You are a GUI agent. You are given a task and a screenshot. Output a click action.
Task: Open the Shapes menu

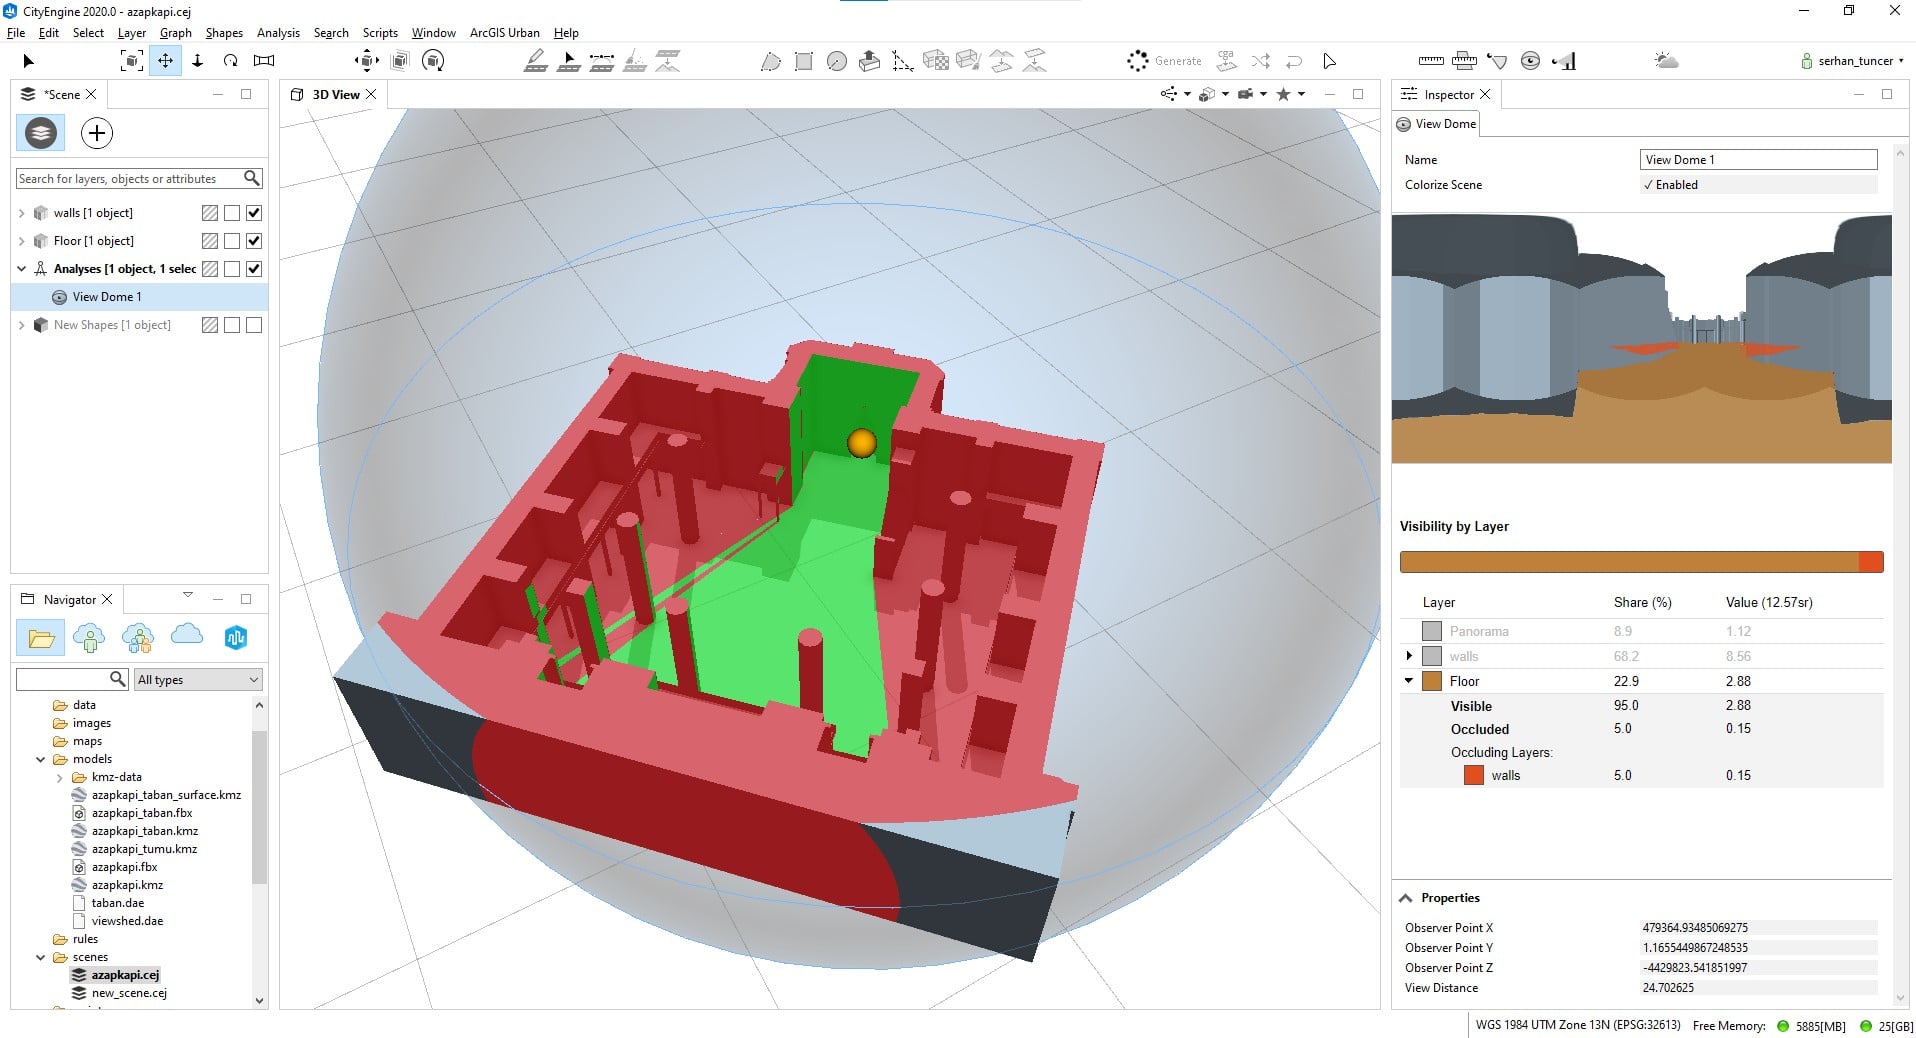224,33
